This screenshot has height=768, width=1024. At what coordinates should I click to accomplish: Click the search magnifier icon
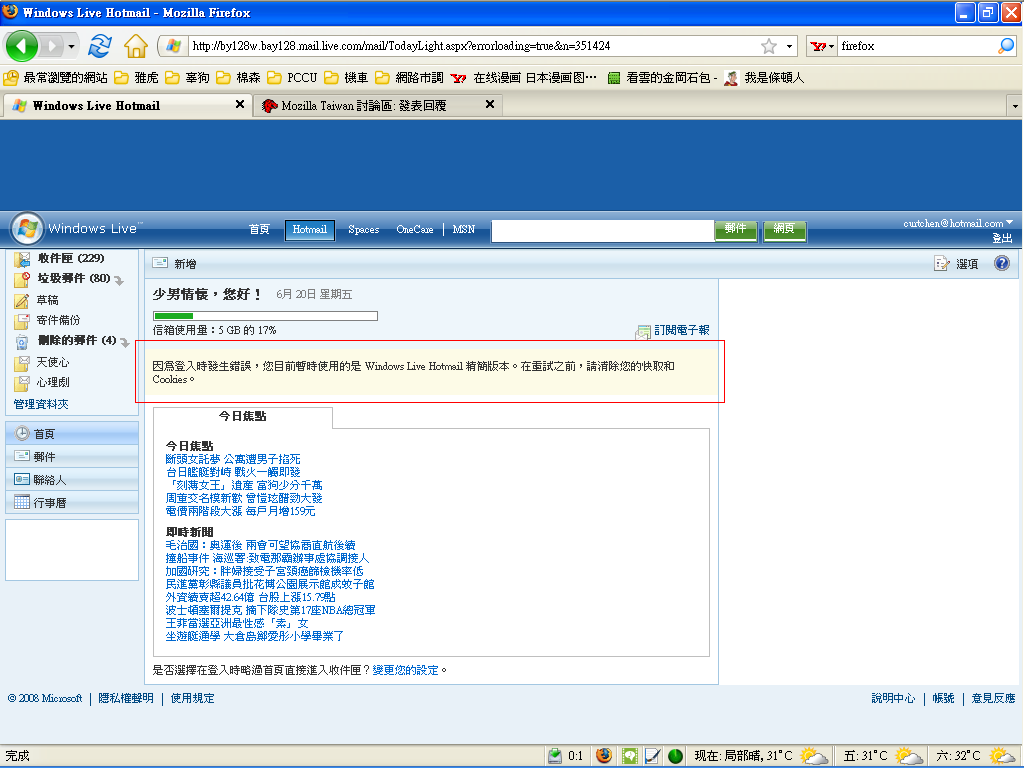1006,46
